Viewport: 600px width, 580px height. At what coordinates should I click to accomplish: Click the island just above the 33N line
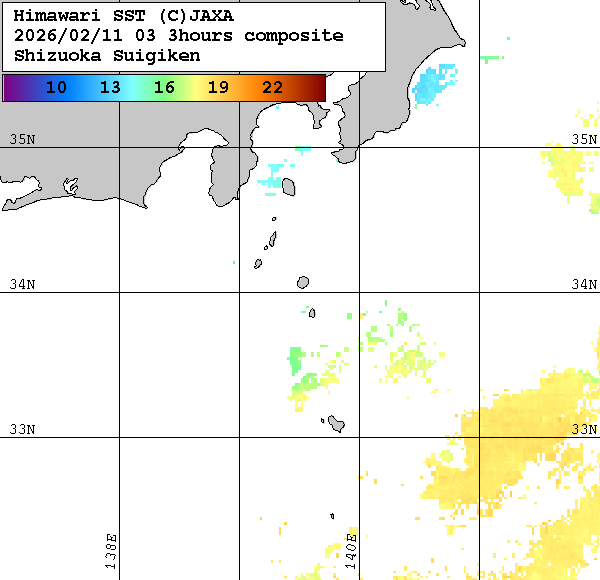coord(336,425)
